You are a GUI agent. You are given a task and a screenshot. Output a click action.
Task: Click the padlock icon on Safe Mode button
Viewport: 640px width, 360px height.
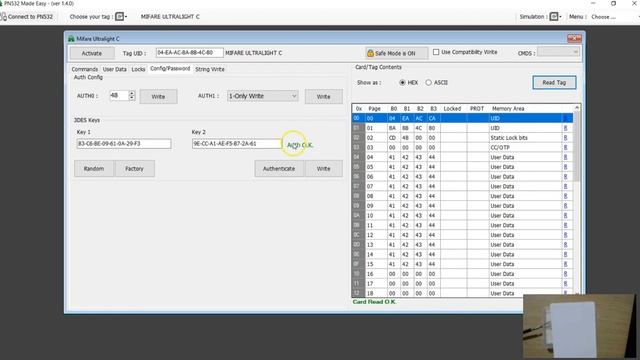[x=370, y=53]
